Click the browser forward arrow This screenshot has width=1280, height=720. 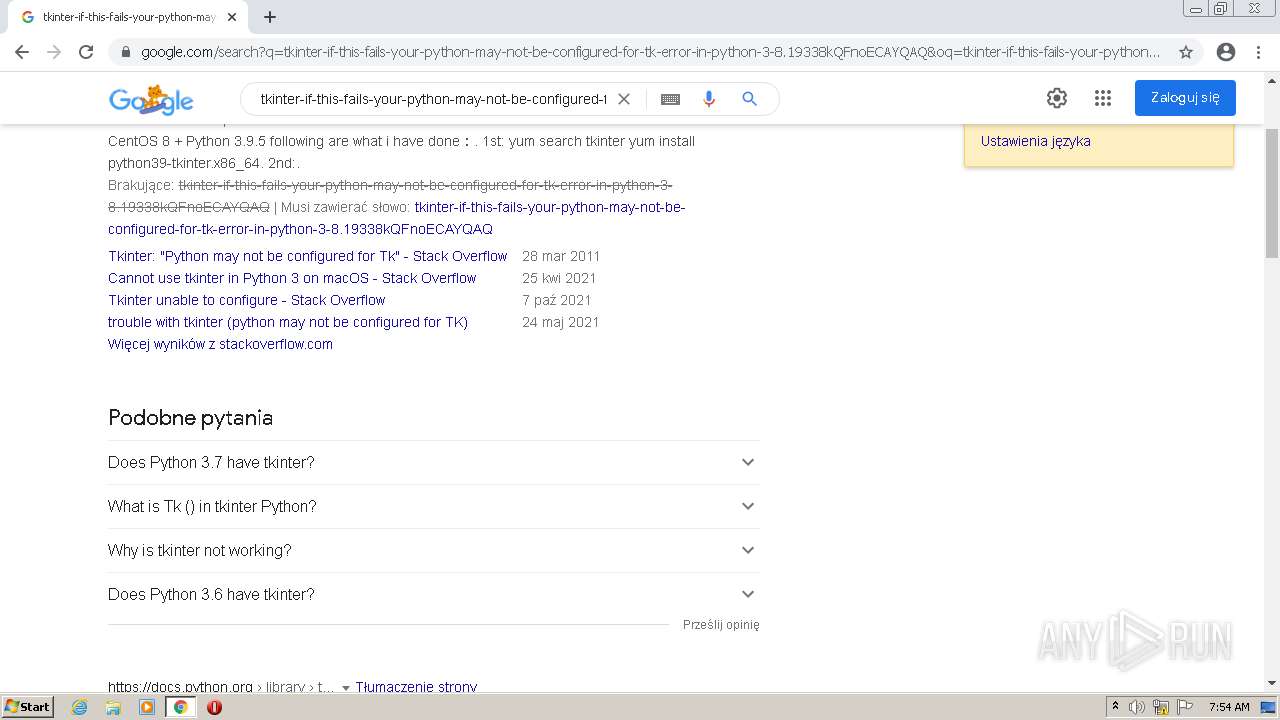(x=54, y=52)
